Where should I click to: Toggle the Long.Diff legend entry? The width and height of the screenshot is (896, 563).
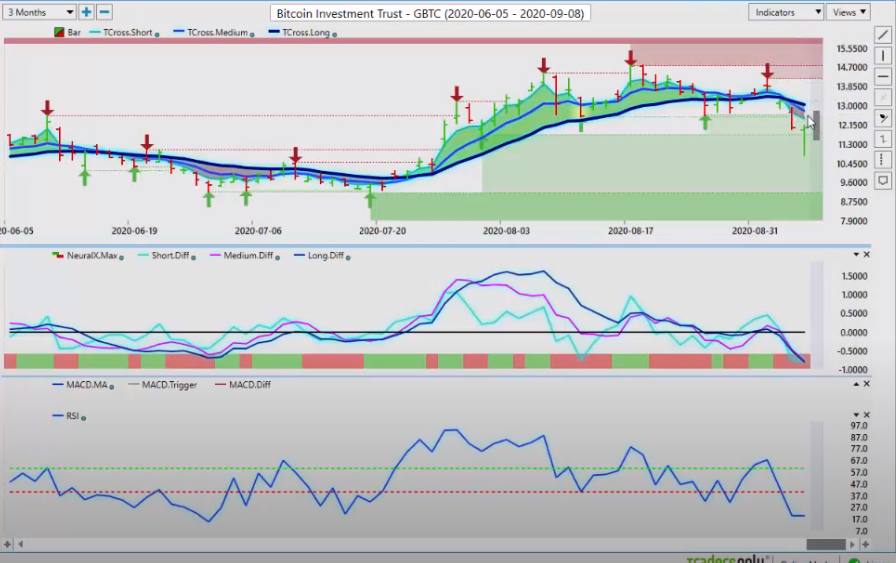319,255
